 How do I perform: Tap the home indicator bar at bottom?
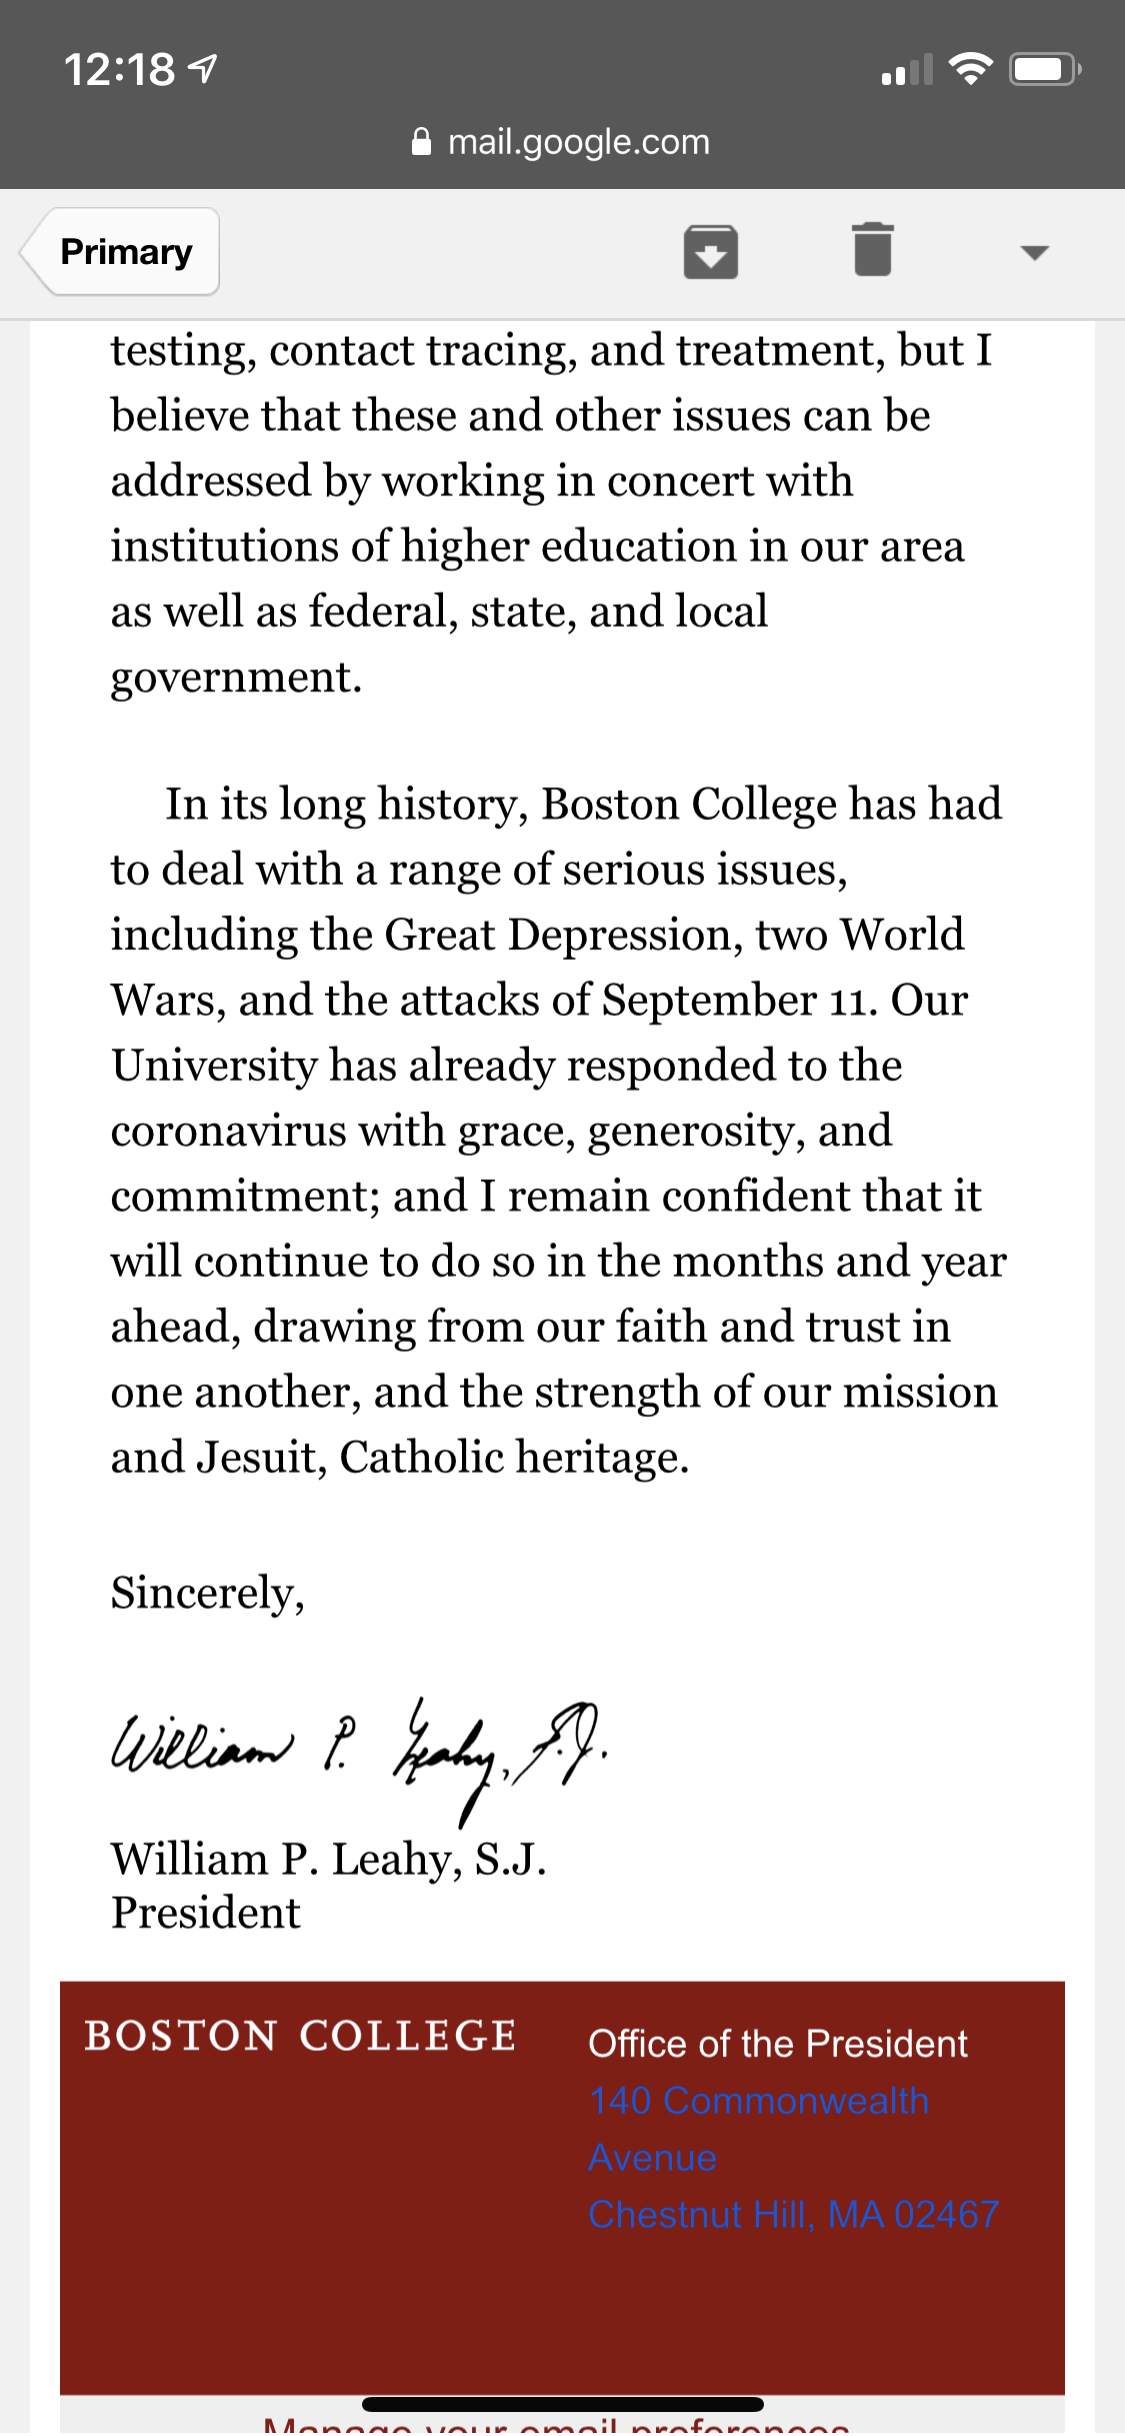coord(562,2404)
